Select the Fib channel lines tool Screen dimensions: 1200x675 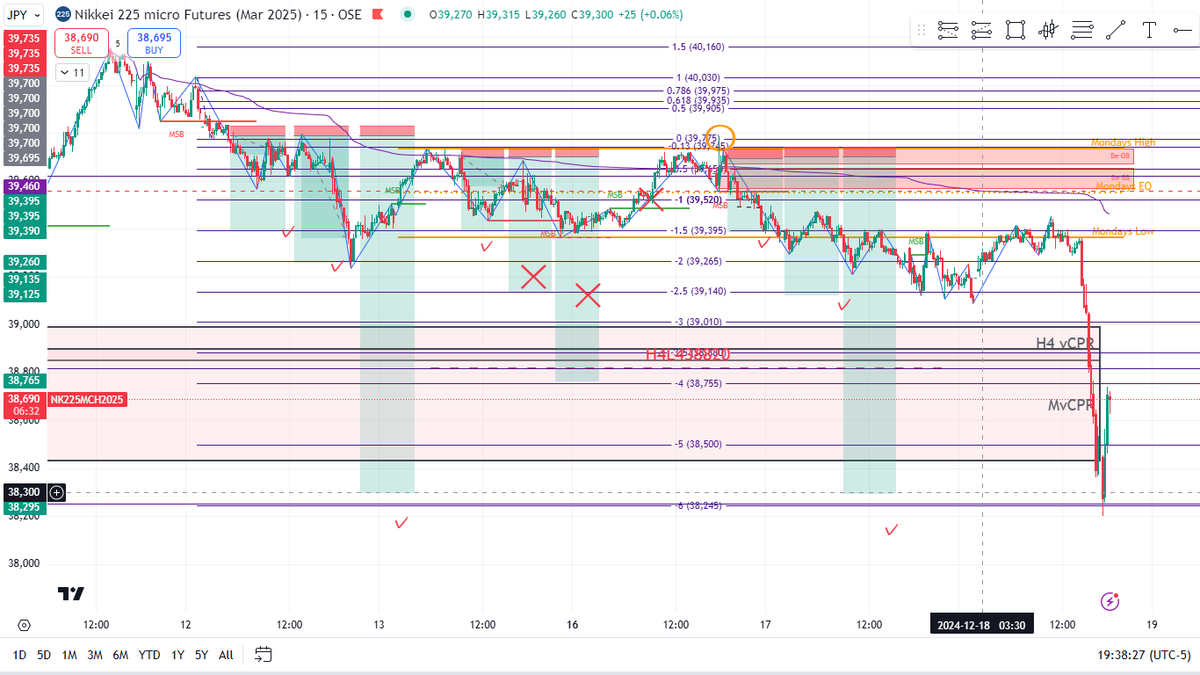[1083, 30]
